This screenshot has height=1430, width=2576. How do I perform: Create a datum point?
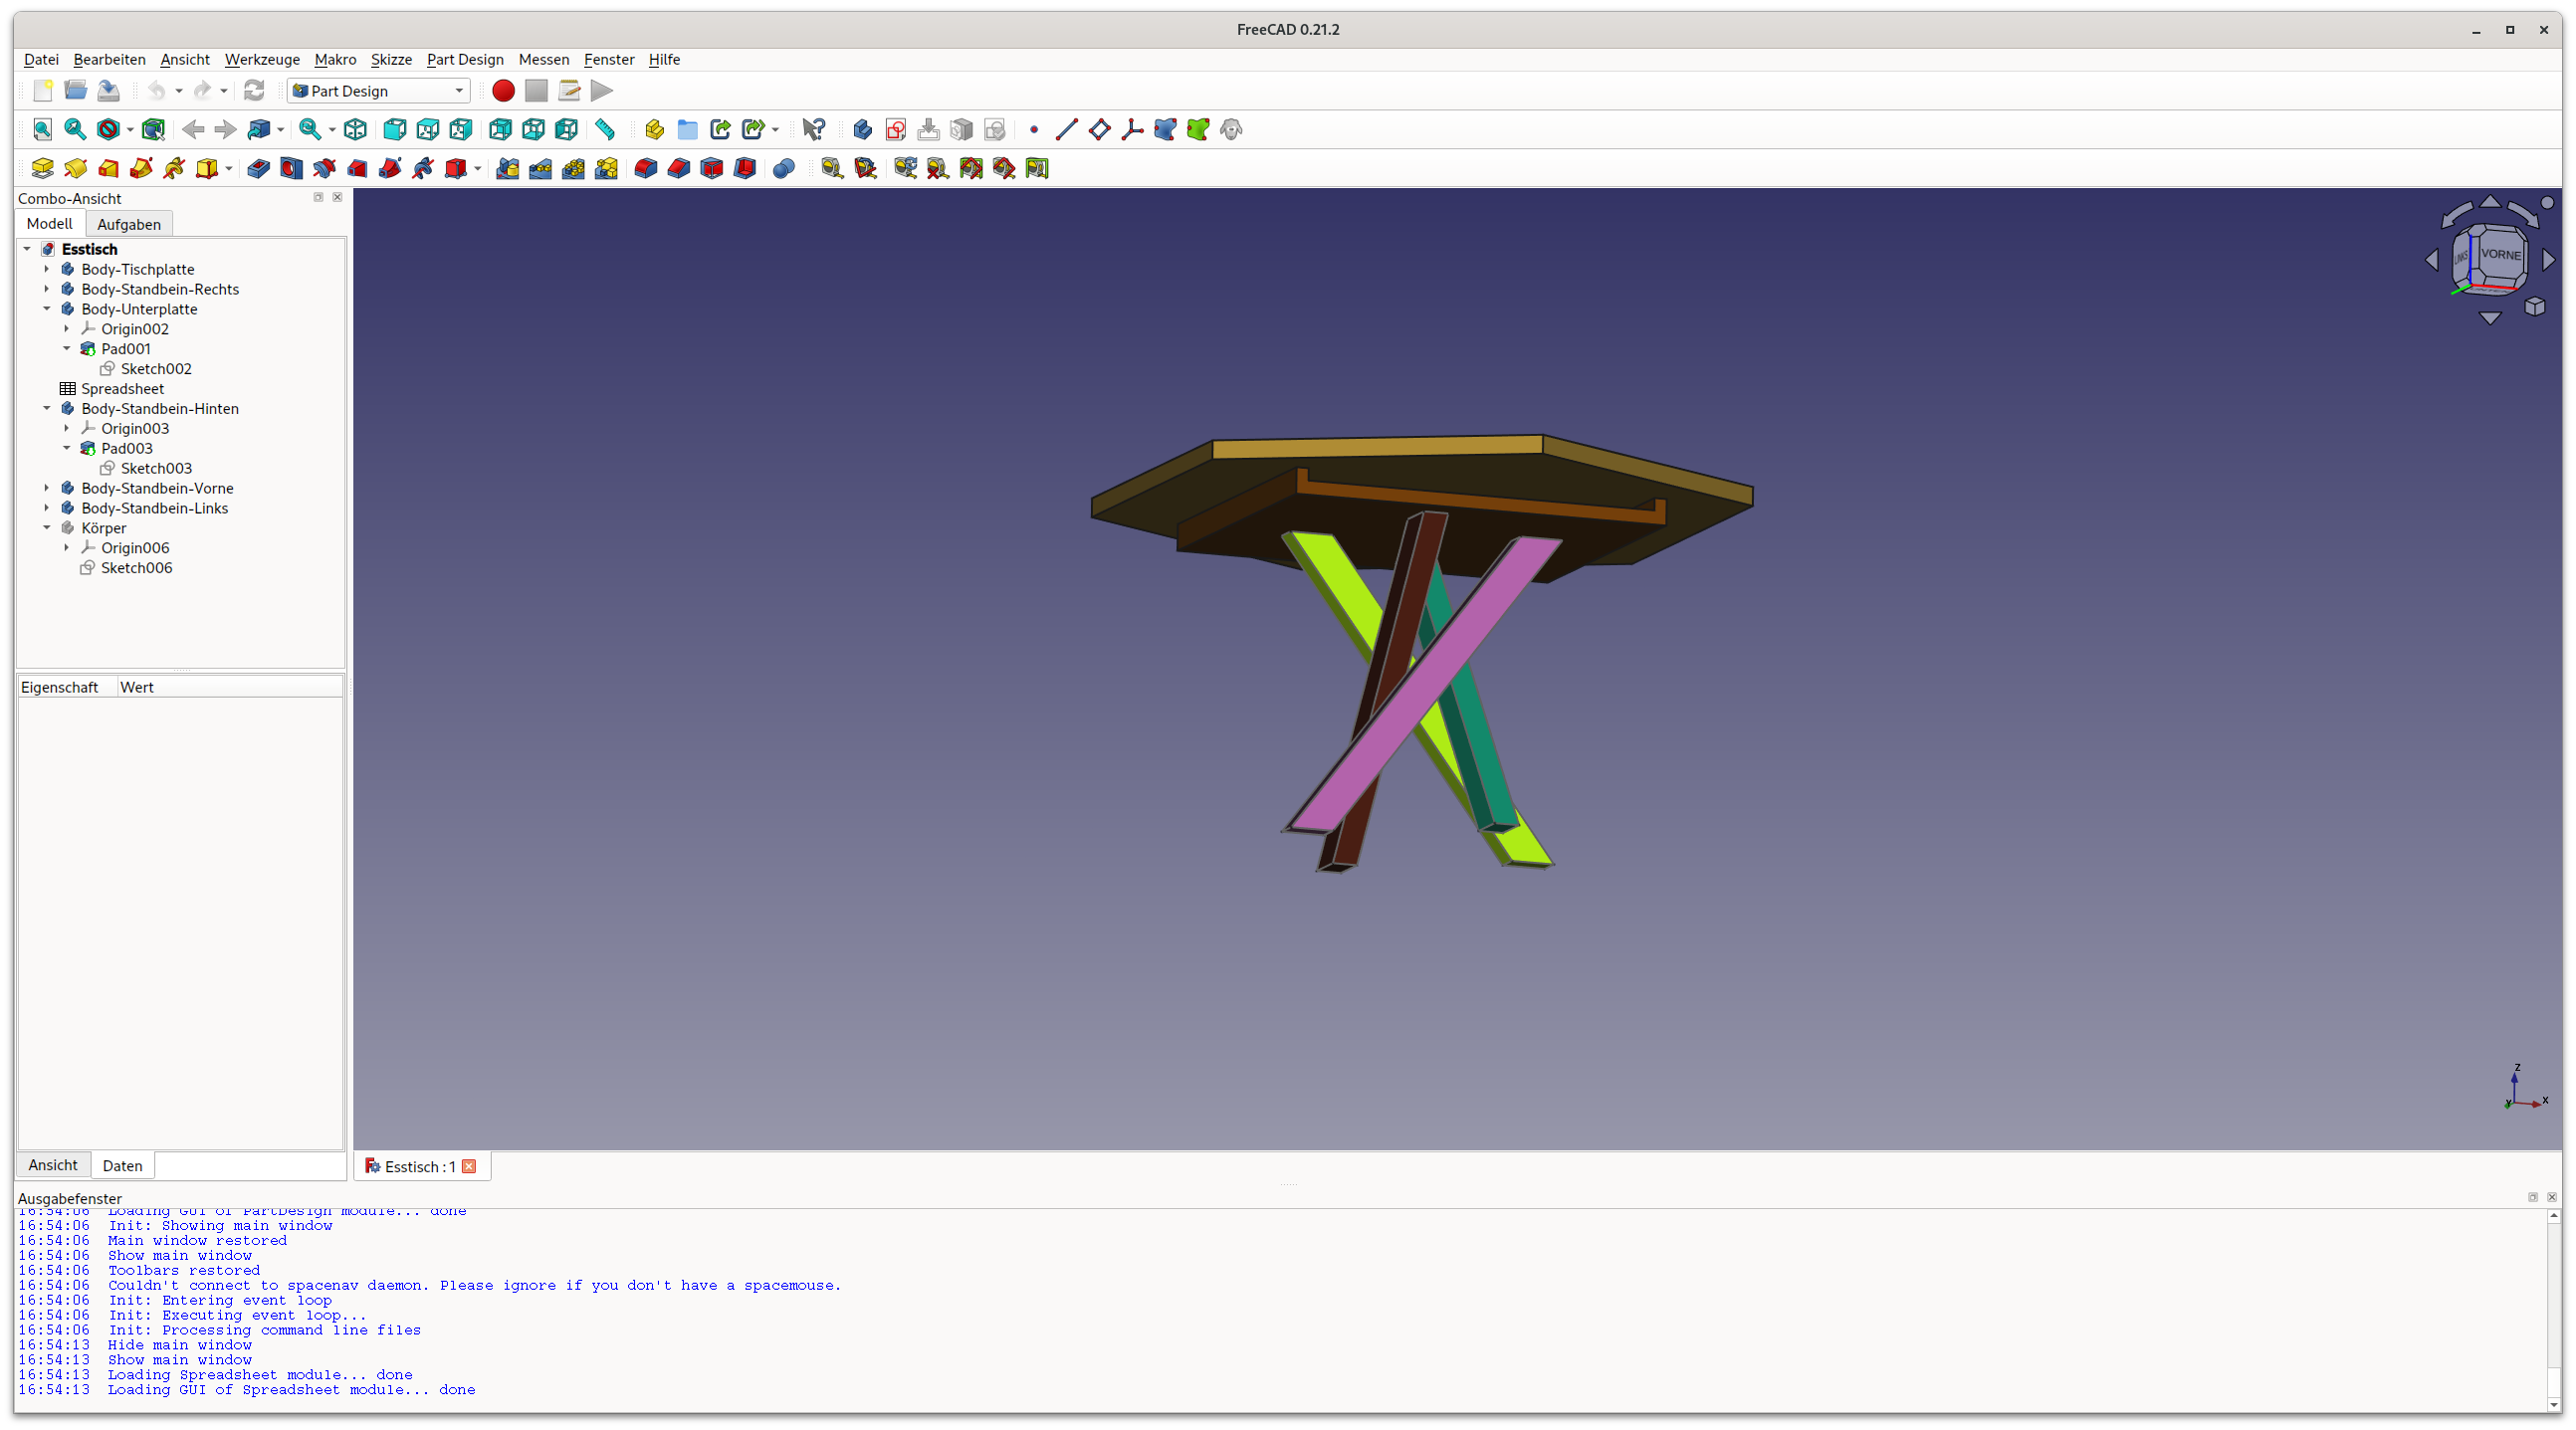[1034, 129]
